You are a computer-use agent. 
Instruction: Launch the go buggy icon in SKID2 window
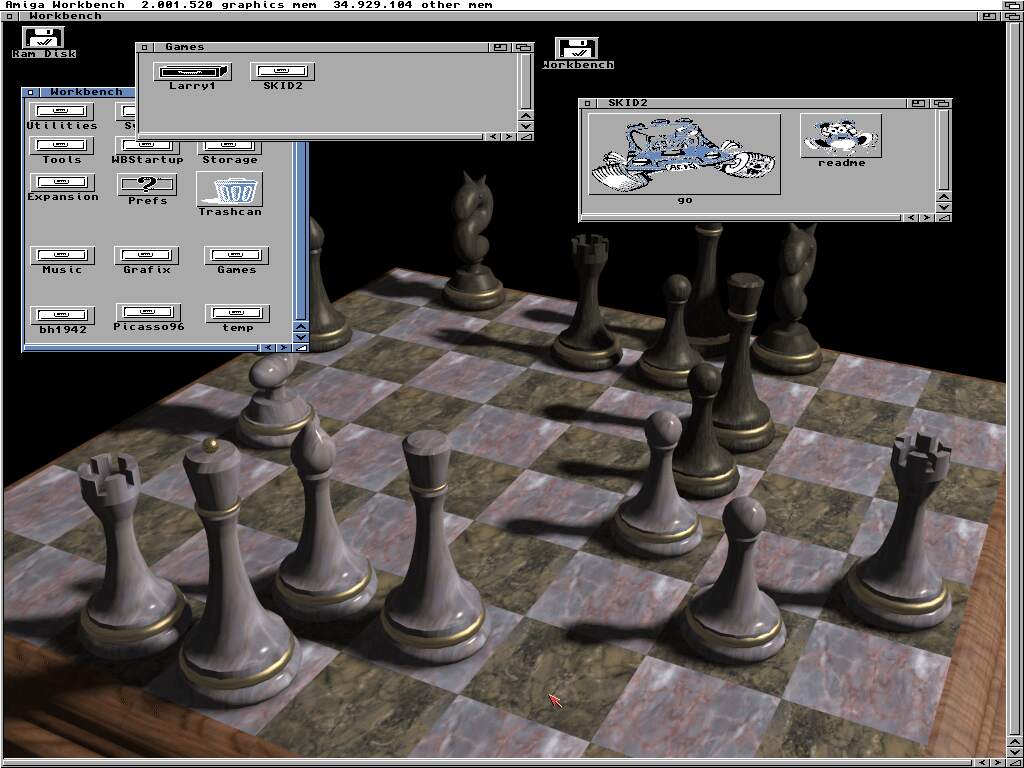684,154
